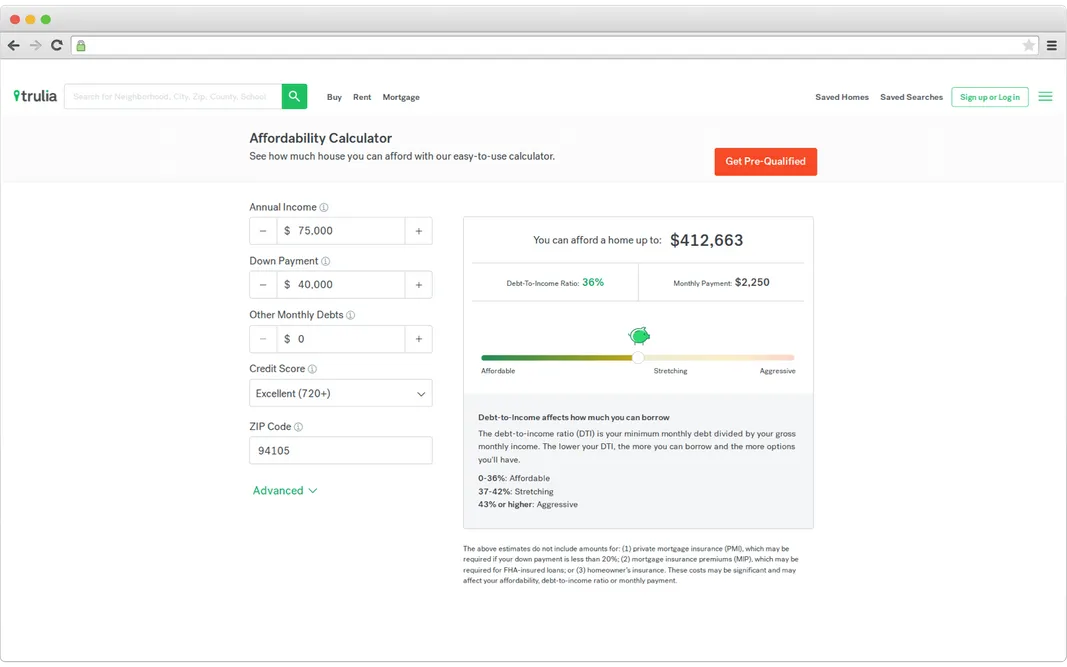Click ZIP Code info icon
This screenshot has width=1067, height=667.
click(x=298, y=427)
